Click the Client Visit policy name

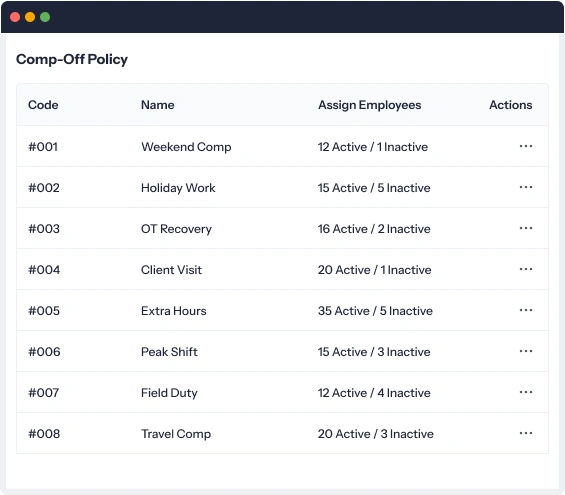point(171,270)
